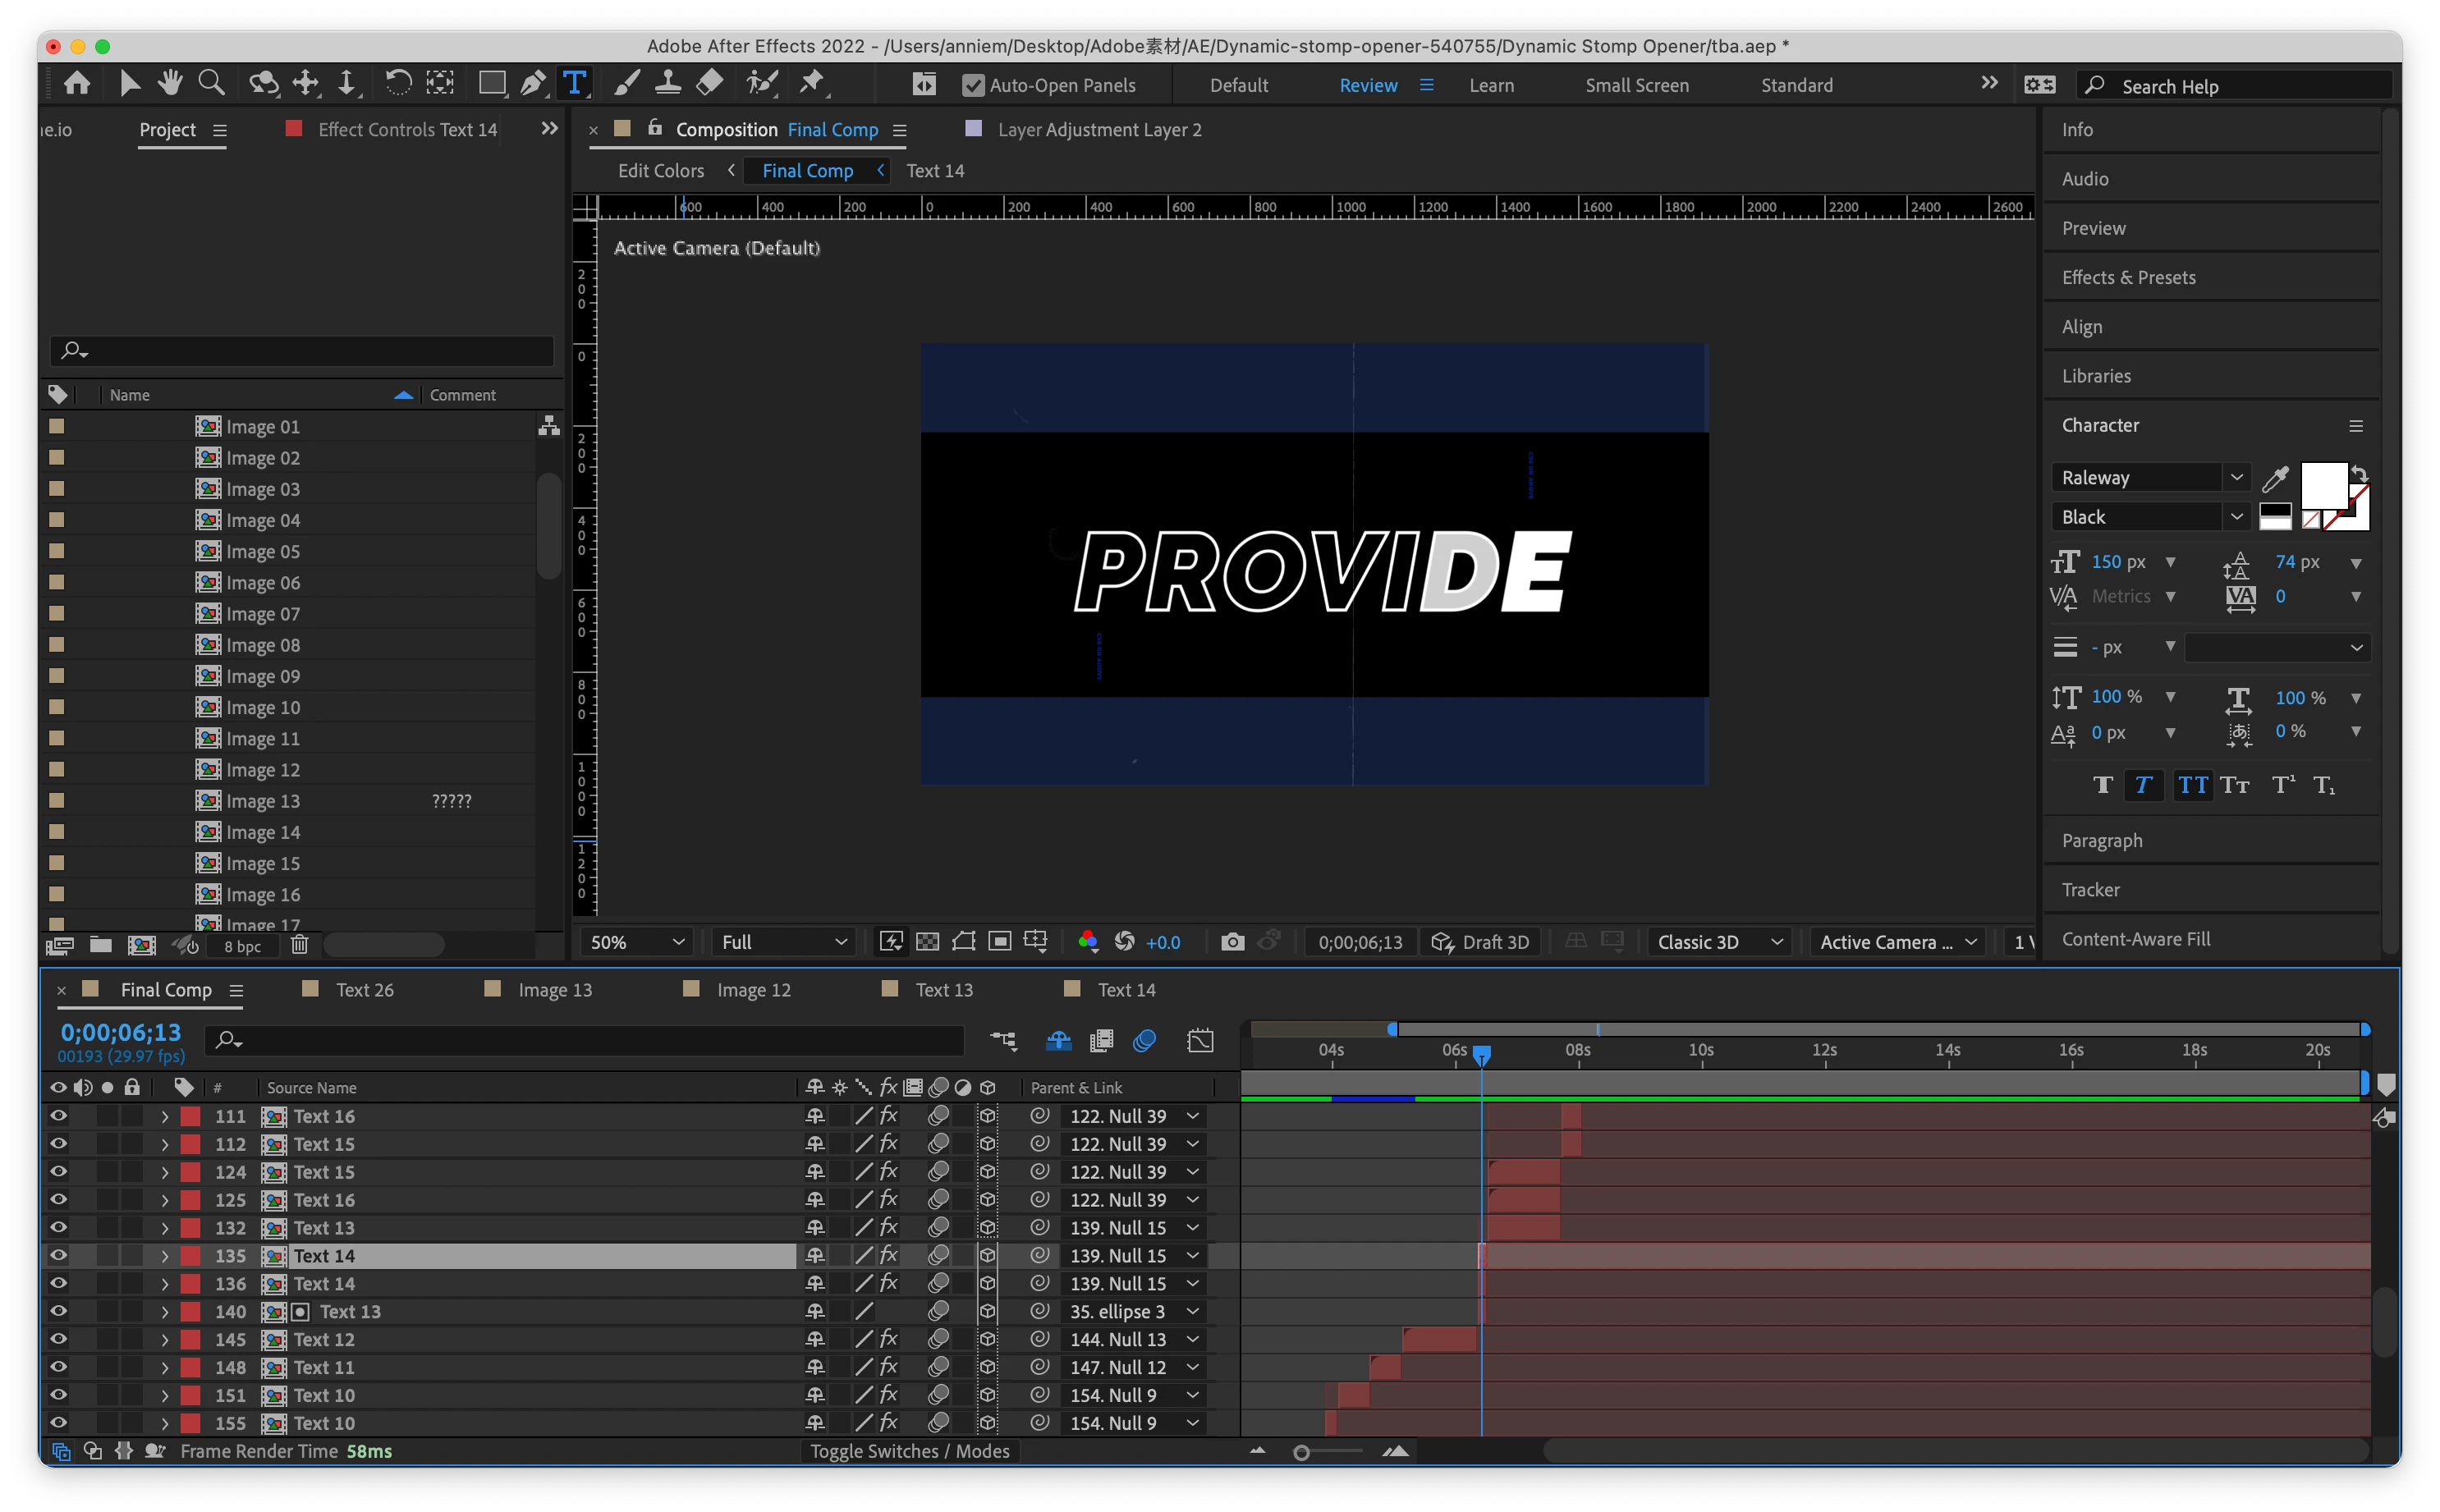The height and width of the screenshot is (1512, 2440).
Task: Switch to the Text 26 timeline tab
Action: click(364, 990)
